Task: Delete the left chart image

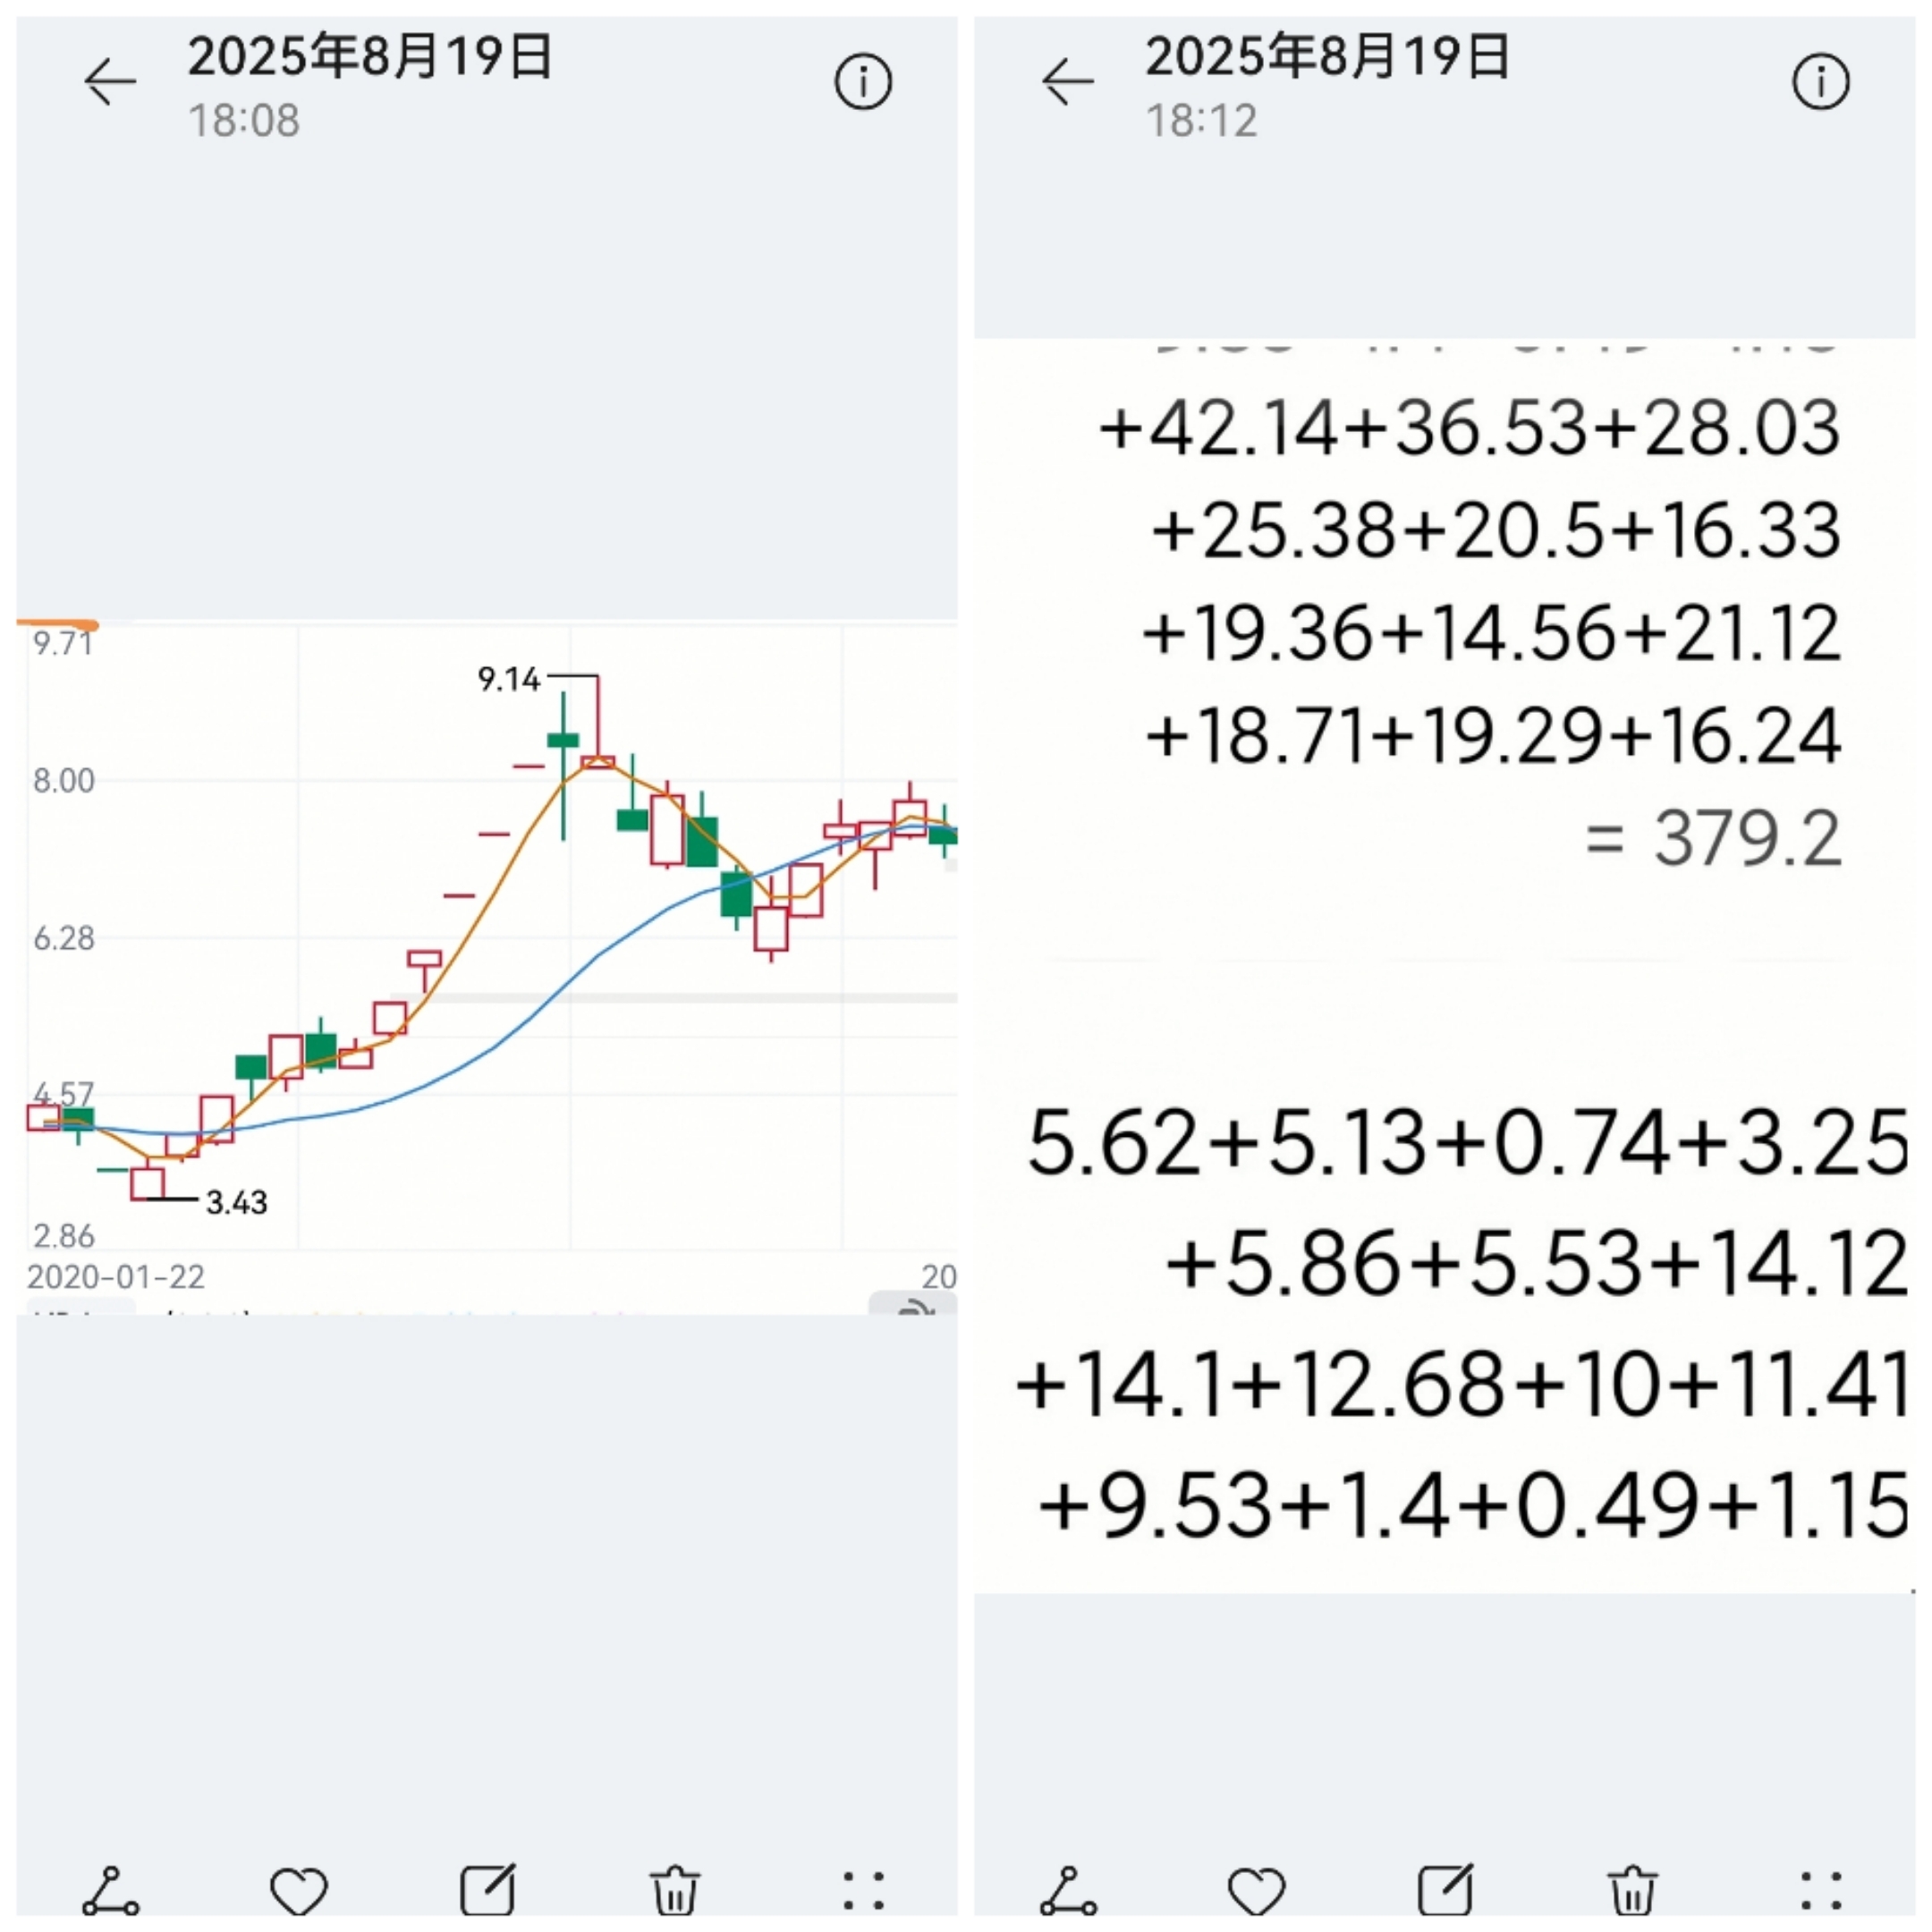Action: tap(675, 1891)
